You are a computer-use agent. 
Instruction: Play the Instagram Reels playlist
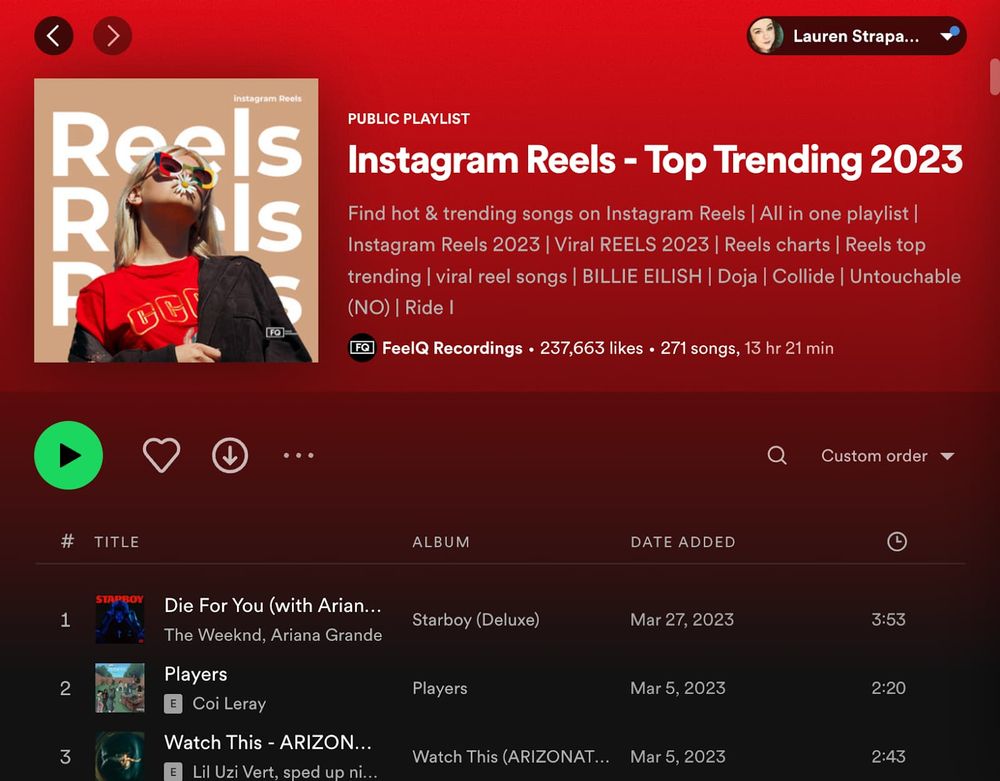coord(69,456)
